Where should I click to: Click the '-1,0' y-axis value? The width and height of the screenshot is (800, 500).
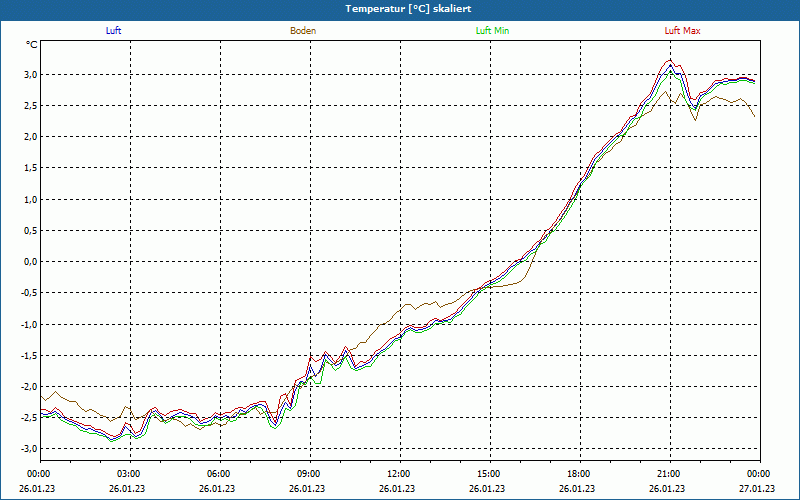(30, 324)
